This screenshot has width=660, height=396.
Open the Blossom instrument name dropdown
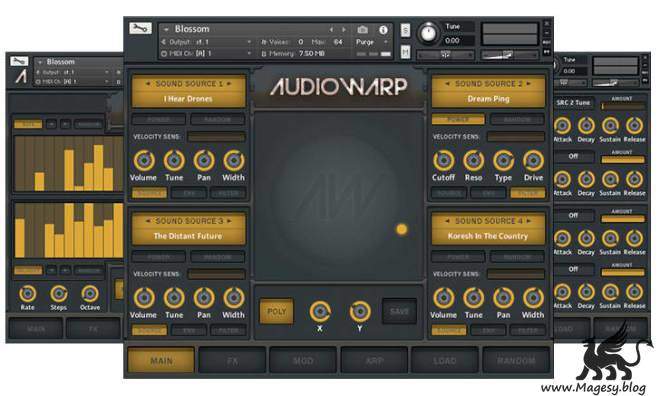tap(167, 29)
